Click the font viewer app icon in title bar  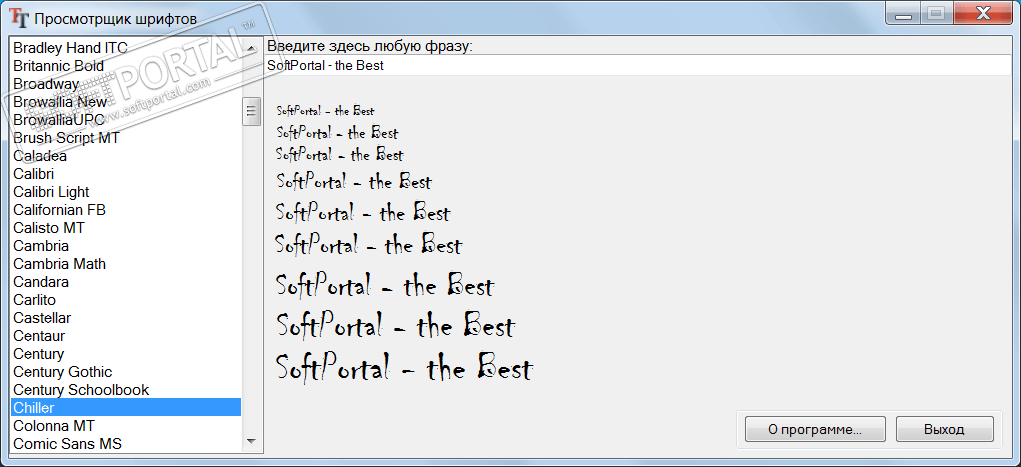(20, 18)
